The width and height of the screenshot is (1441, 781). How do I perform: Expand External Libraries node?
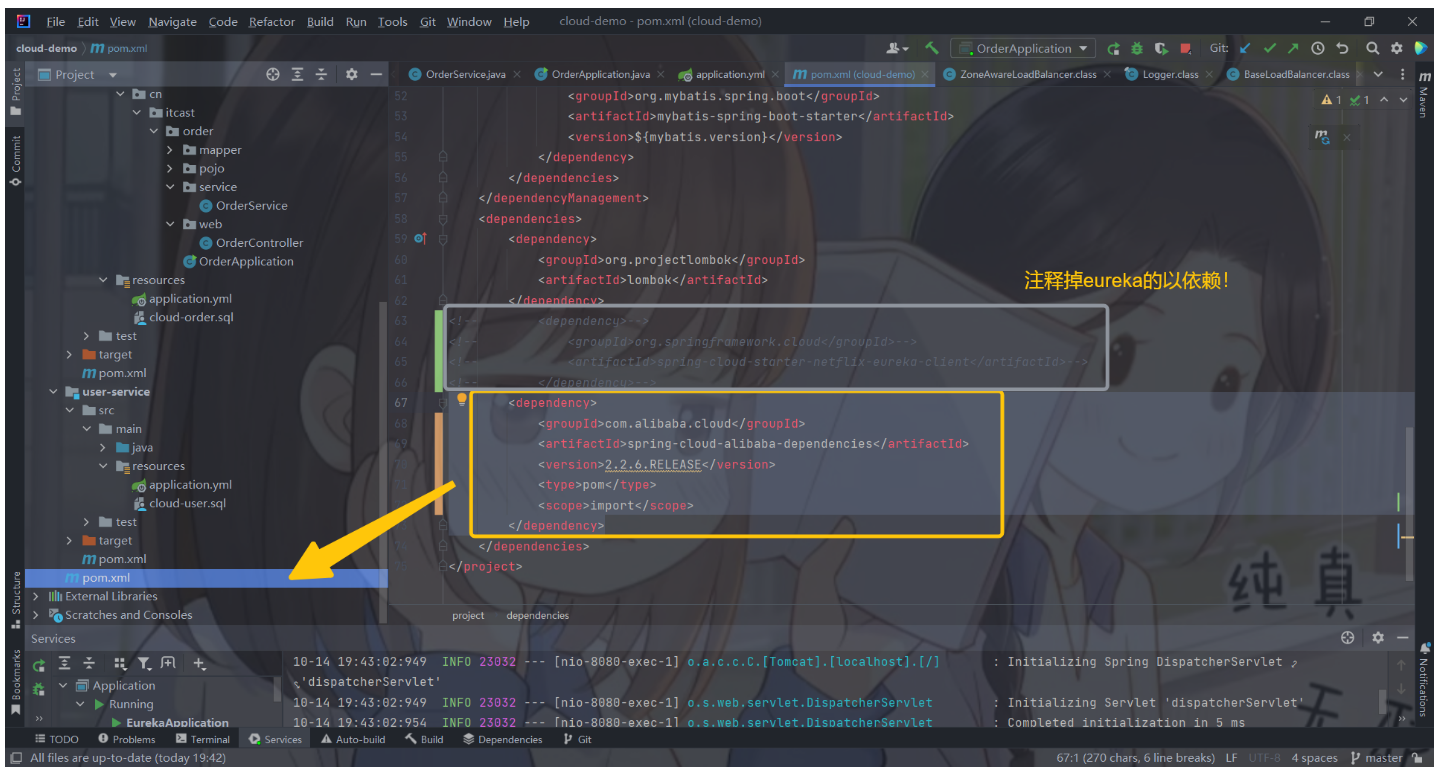point(37,596)
